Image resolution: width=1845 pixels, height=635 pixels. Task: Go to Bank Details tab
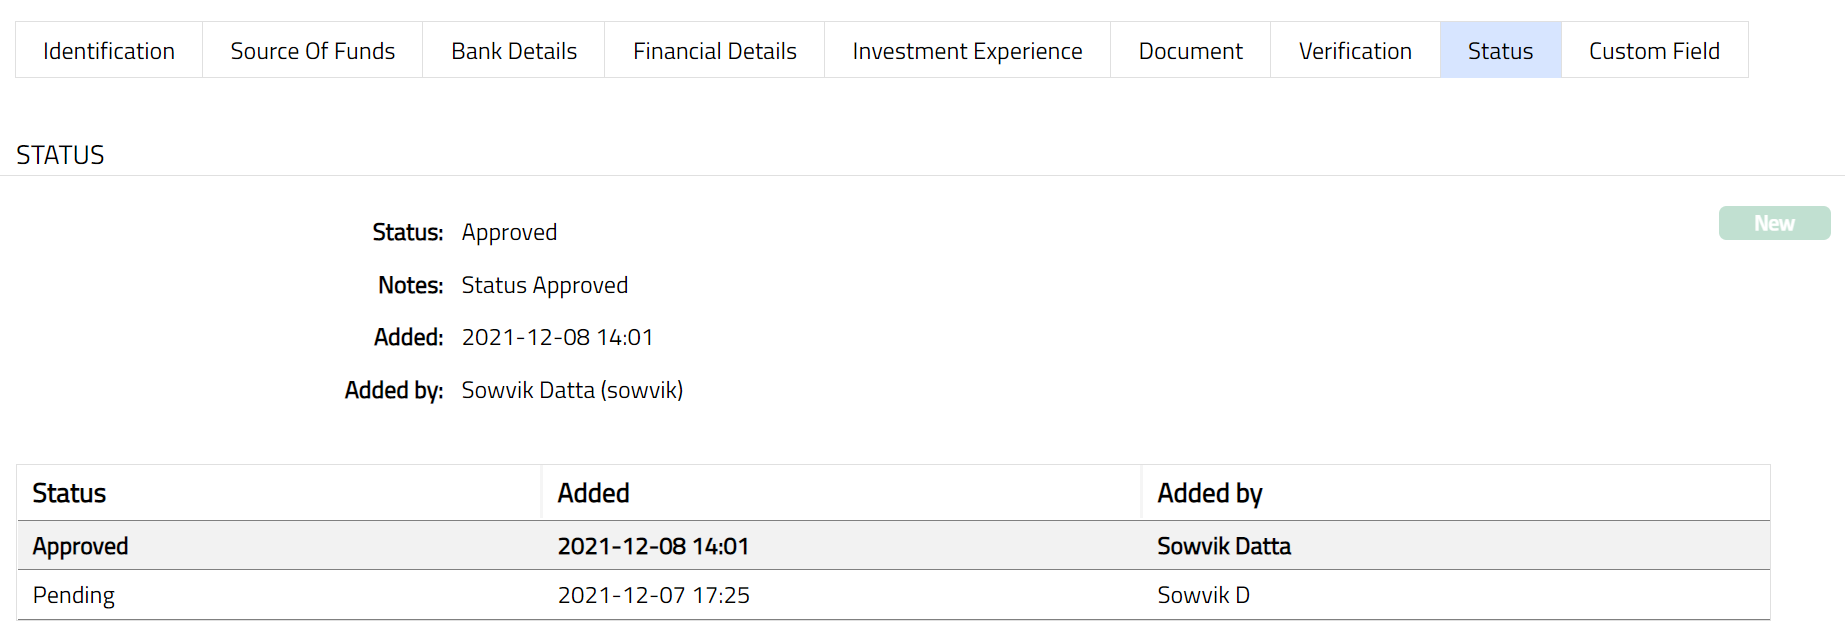[x=514, y=51]
